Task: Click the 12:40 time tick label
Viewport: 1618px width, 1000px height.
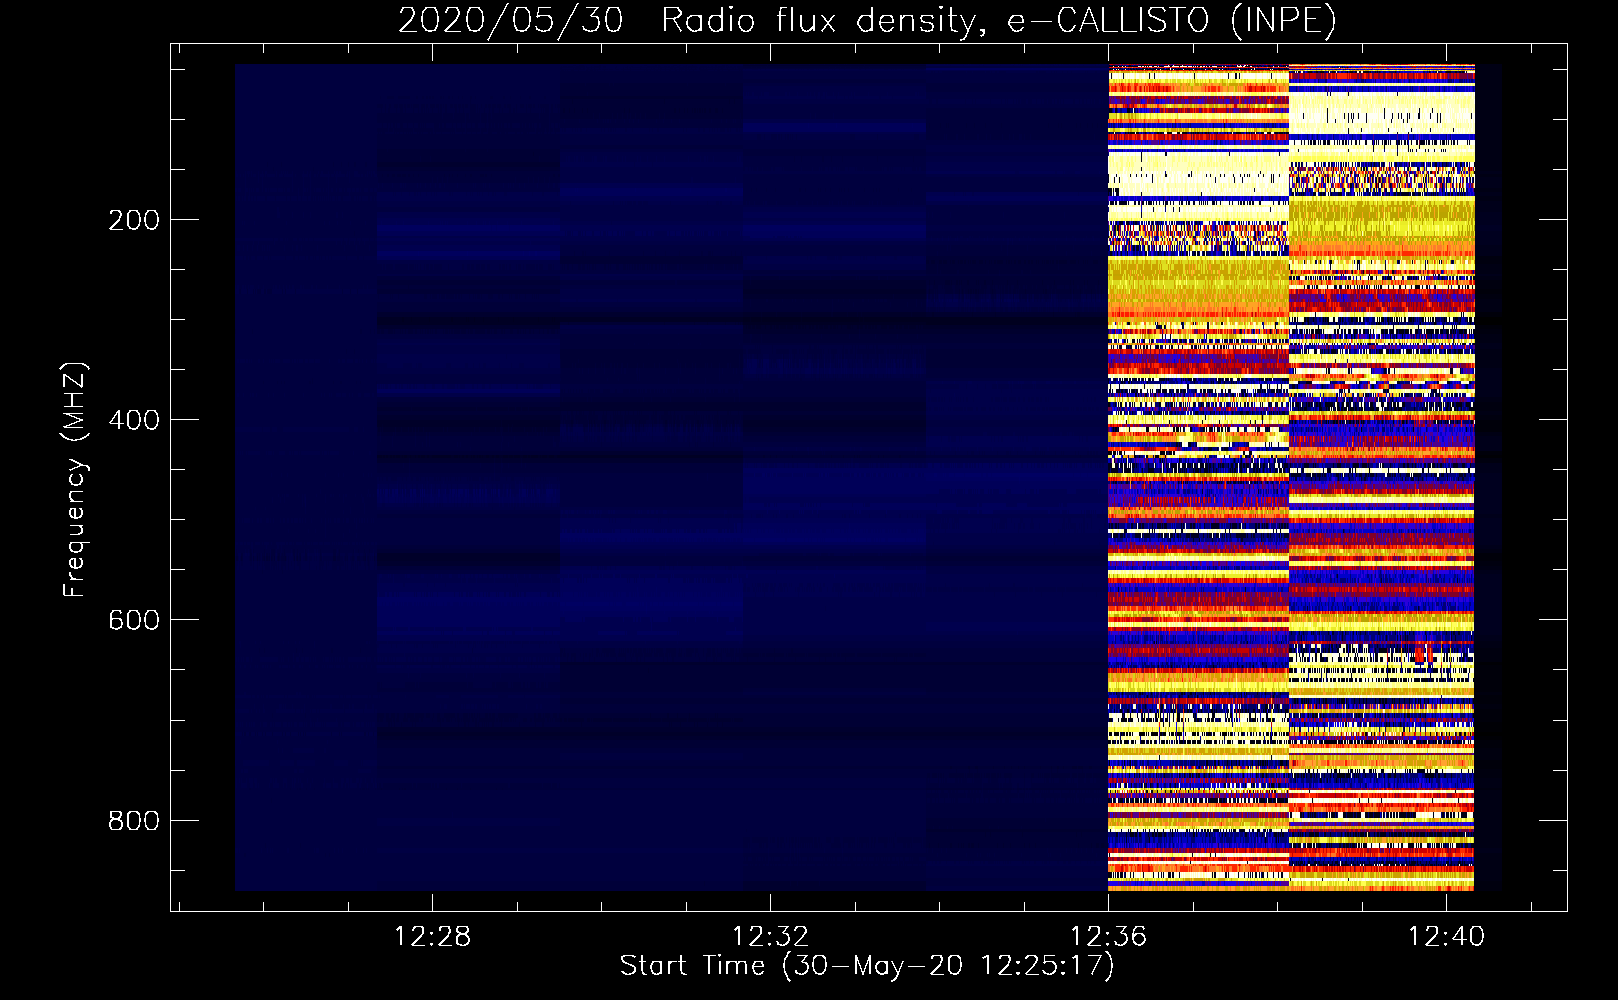Action: click(1446, 937)
